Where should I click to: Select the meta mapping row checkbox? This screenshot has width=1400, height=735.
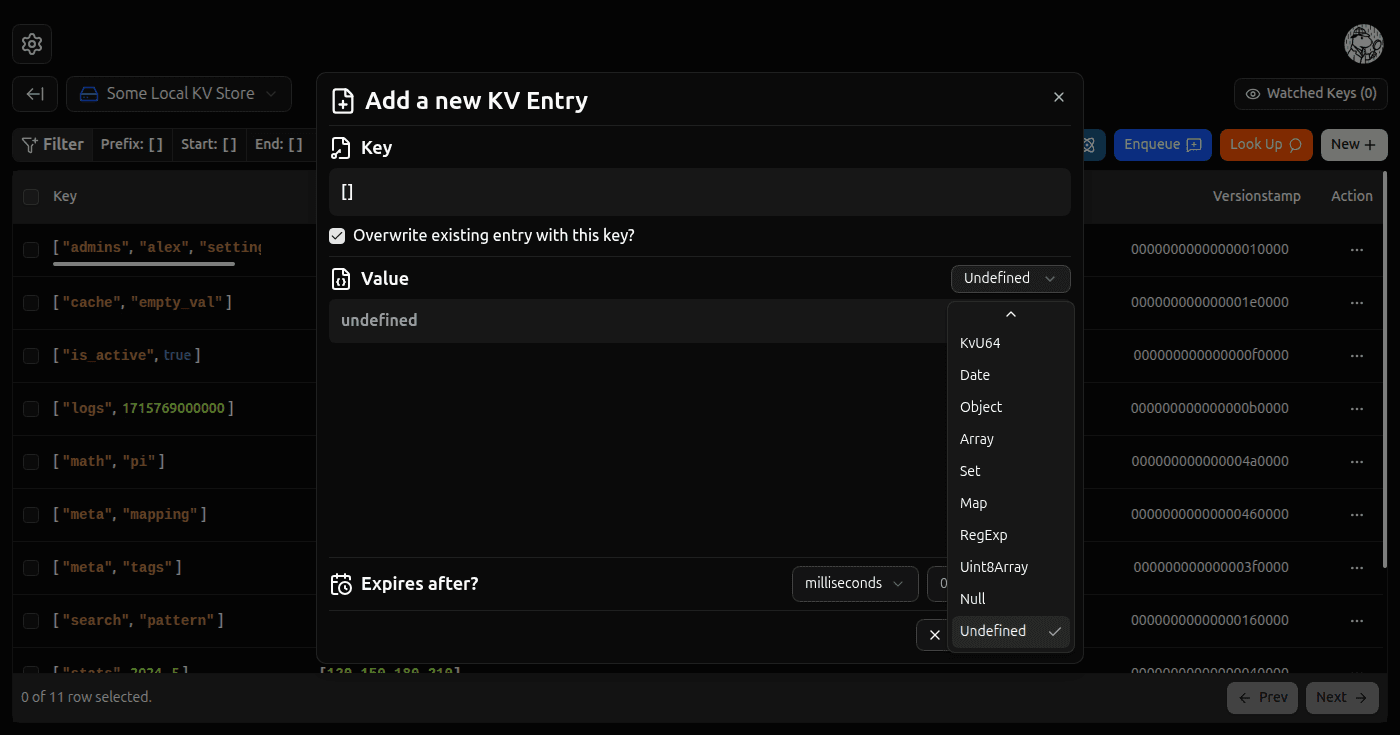31,514
